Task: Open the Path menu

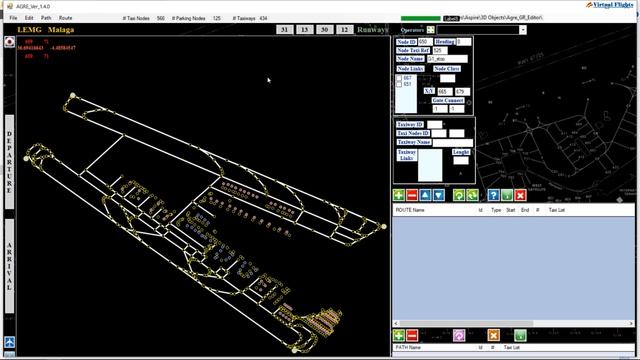Action: [x=46, y=18]
